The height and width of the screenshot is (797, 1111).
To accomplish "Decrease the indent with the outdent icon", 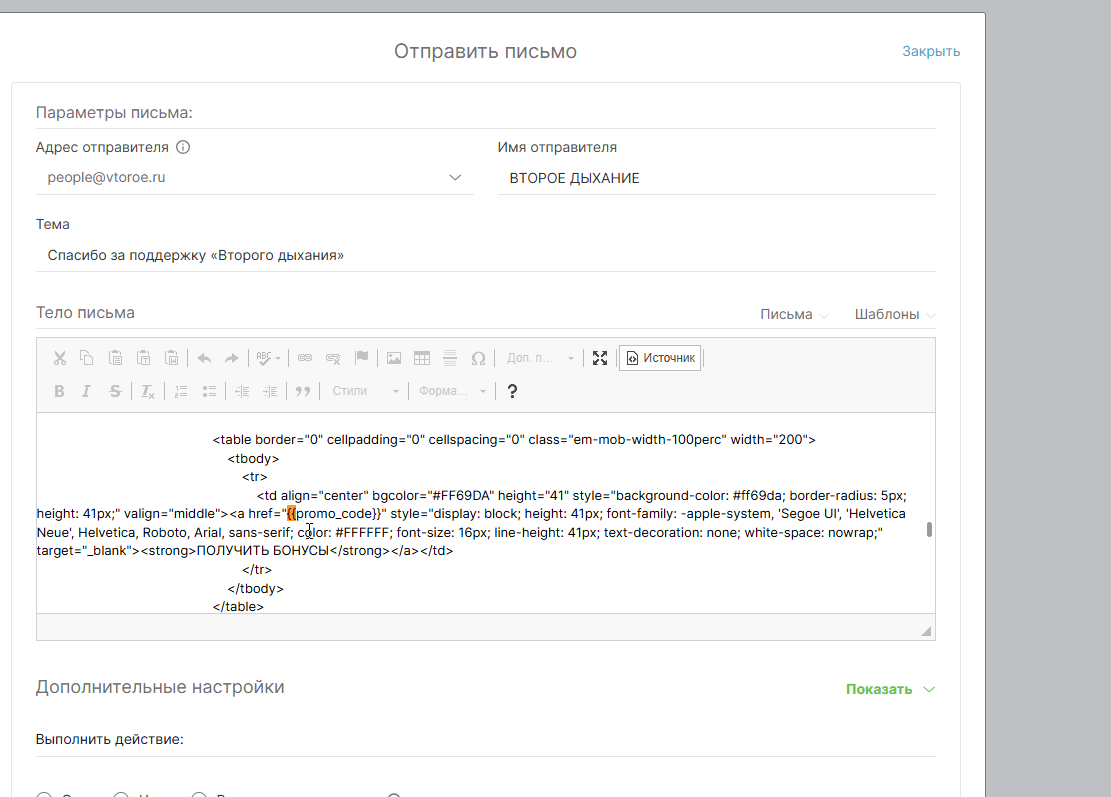I will 242,391.
